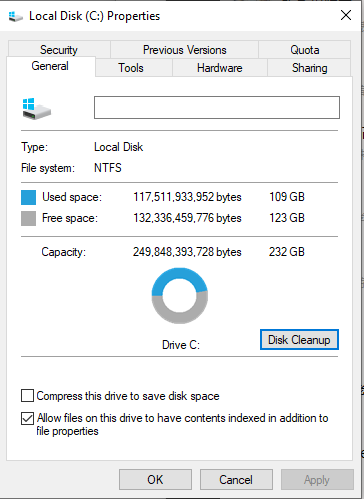This screenshot has width=364, height=499.
Task: Launch Disk Cleanup
Action: click(299, 340)
